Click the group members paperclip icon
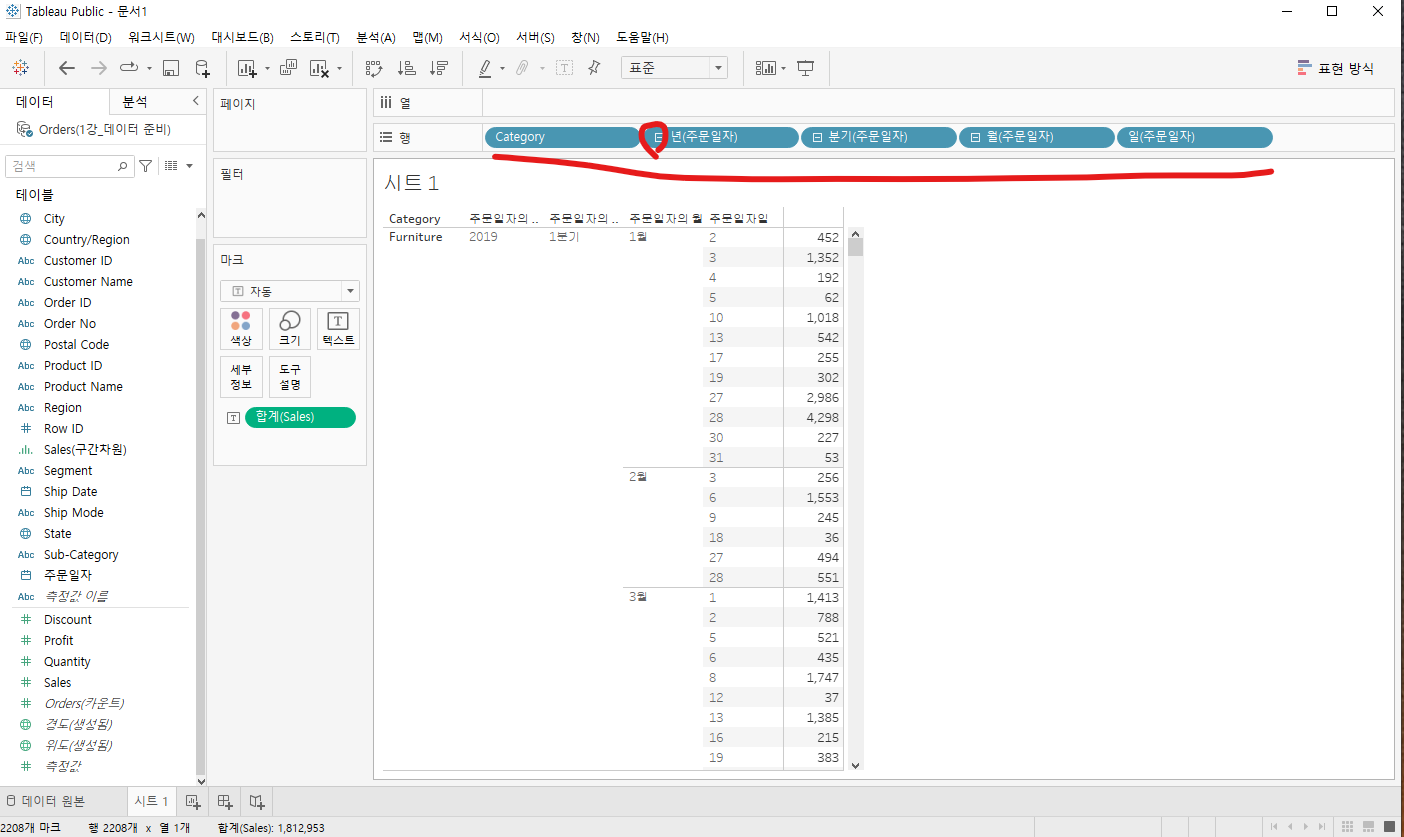Viewport: 1404px width, 837px height. [x=521, y=68]
